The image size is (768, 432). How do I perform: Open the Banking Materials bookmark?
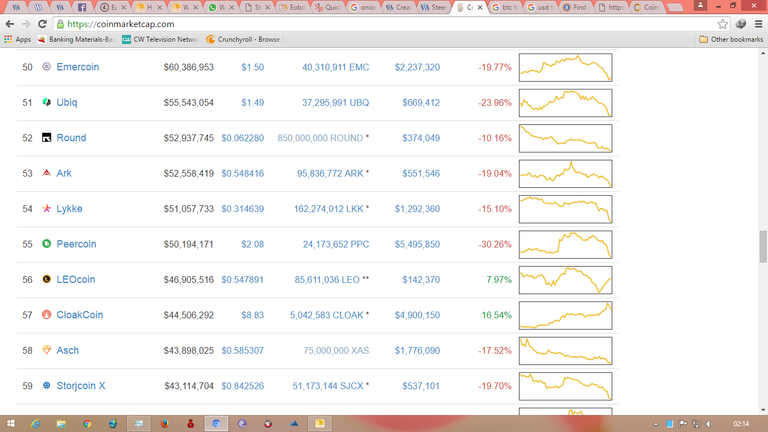pos(76,39)
